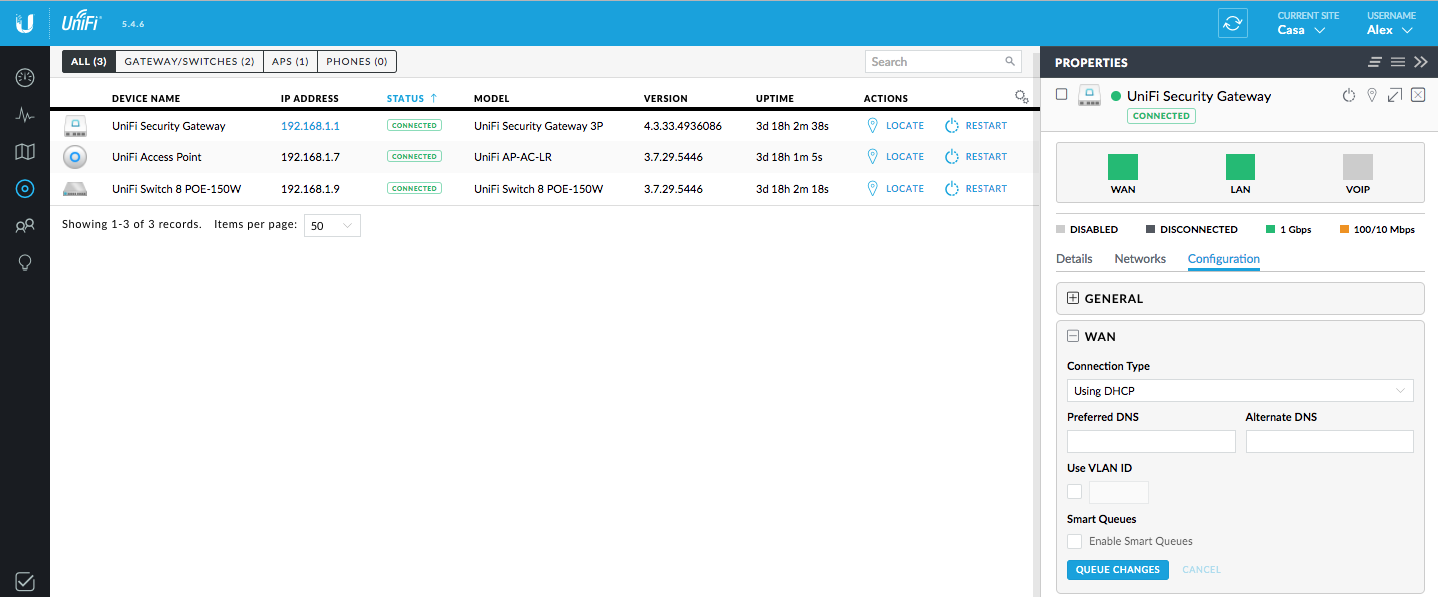1438x597 pixels.
Task: Click the Alternate DNS input field
Action: (1329, 442)
